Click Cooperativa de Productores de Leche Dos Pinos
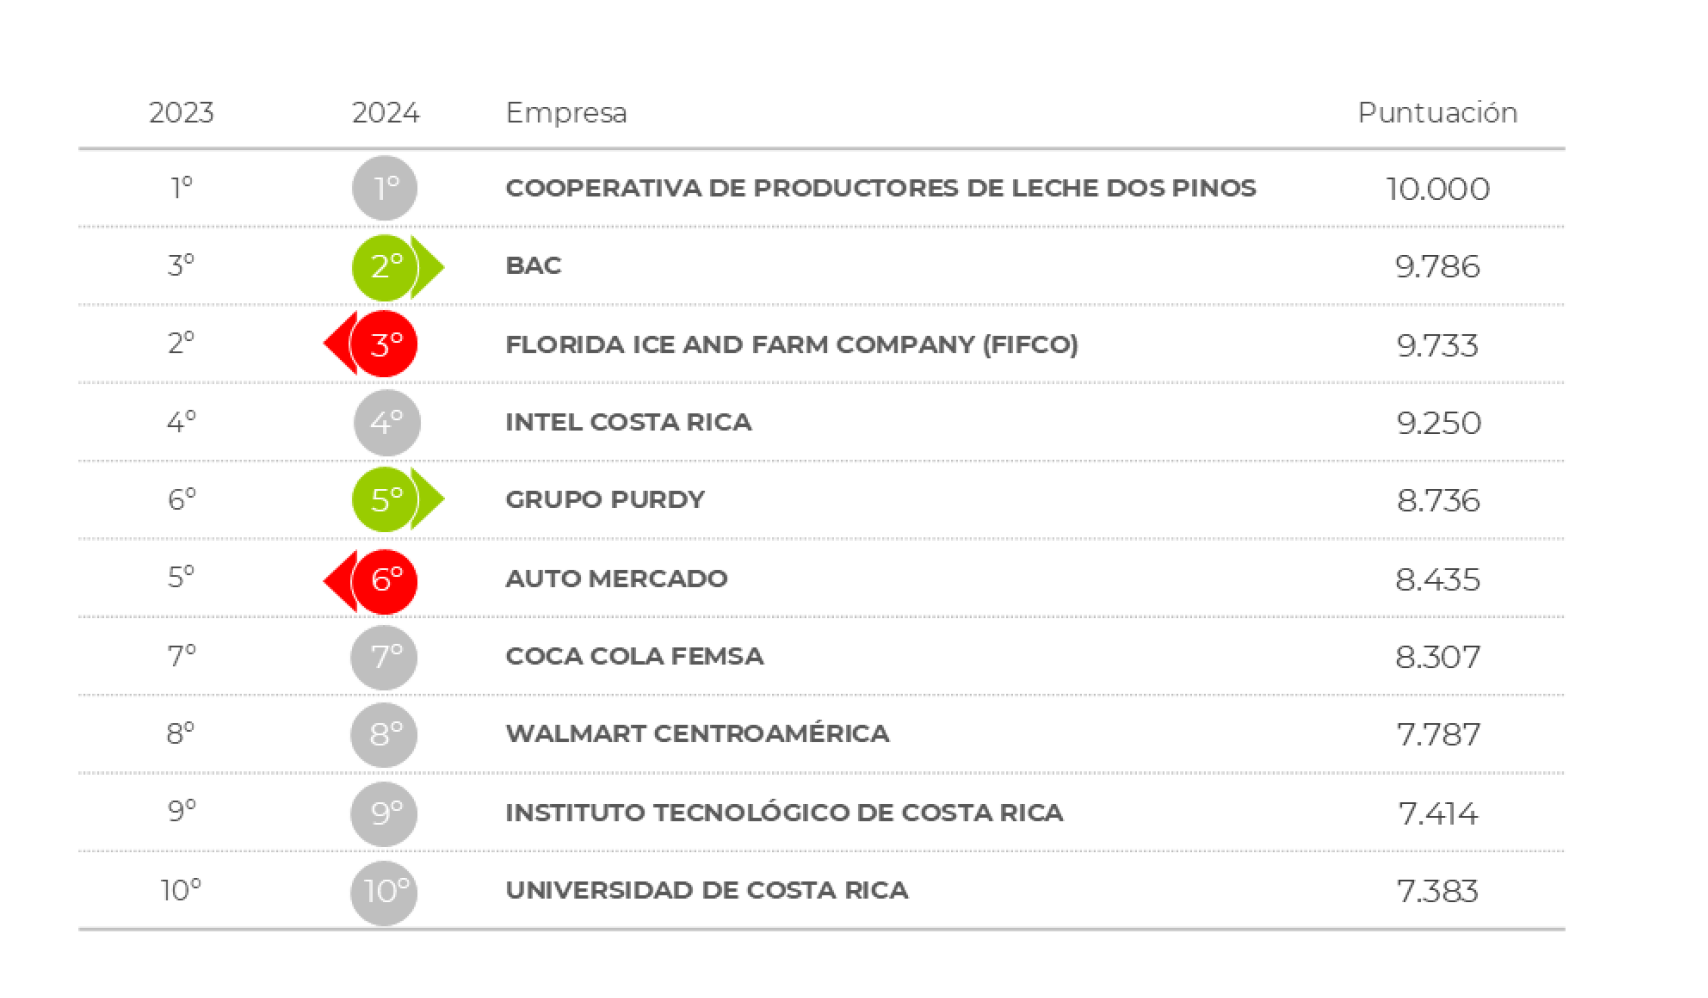The width and height of the screenshot is (1708, 998). 880,188
